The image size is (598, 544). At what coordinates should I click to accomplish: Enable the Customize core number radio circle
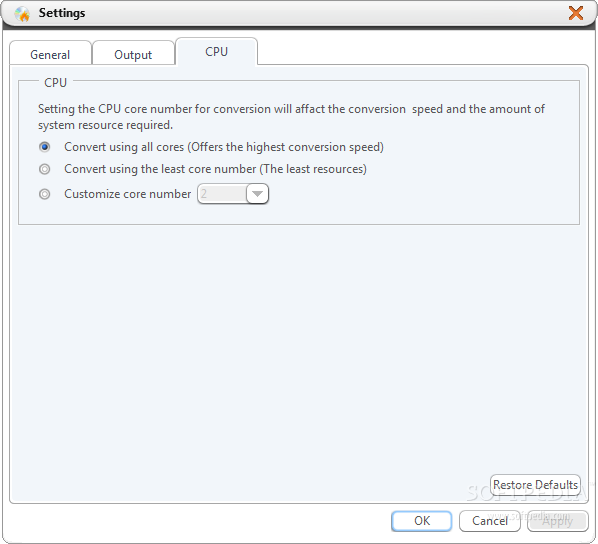(45, 194)
